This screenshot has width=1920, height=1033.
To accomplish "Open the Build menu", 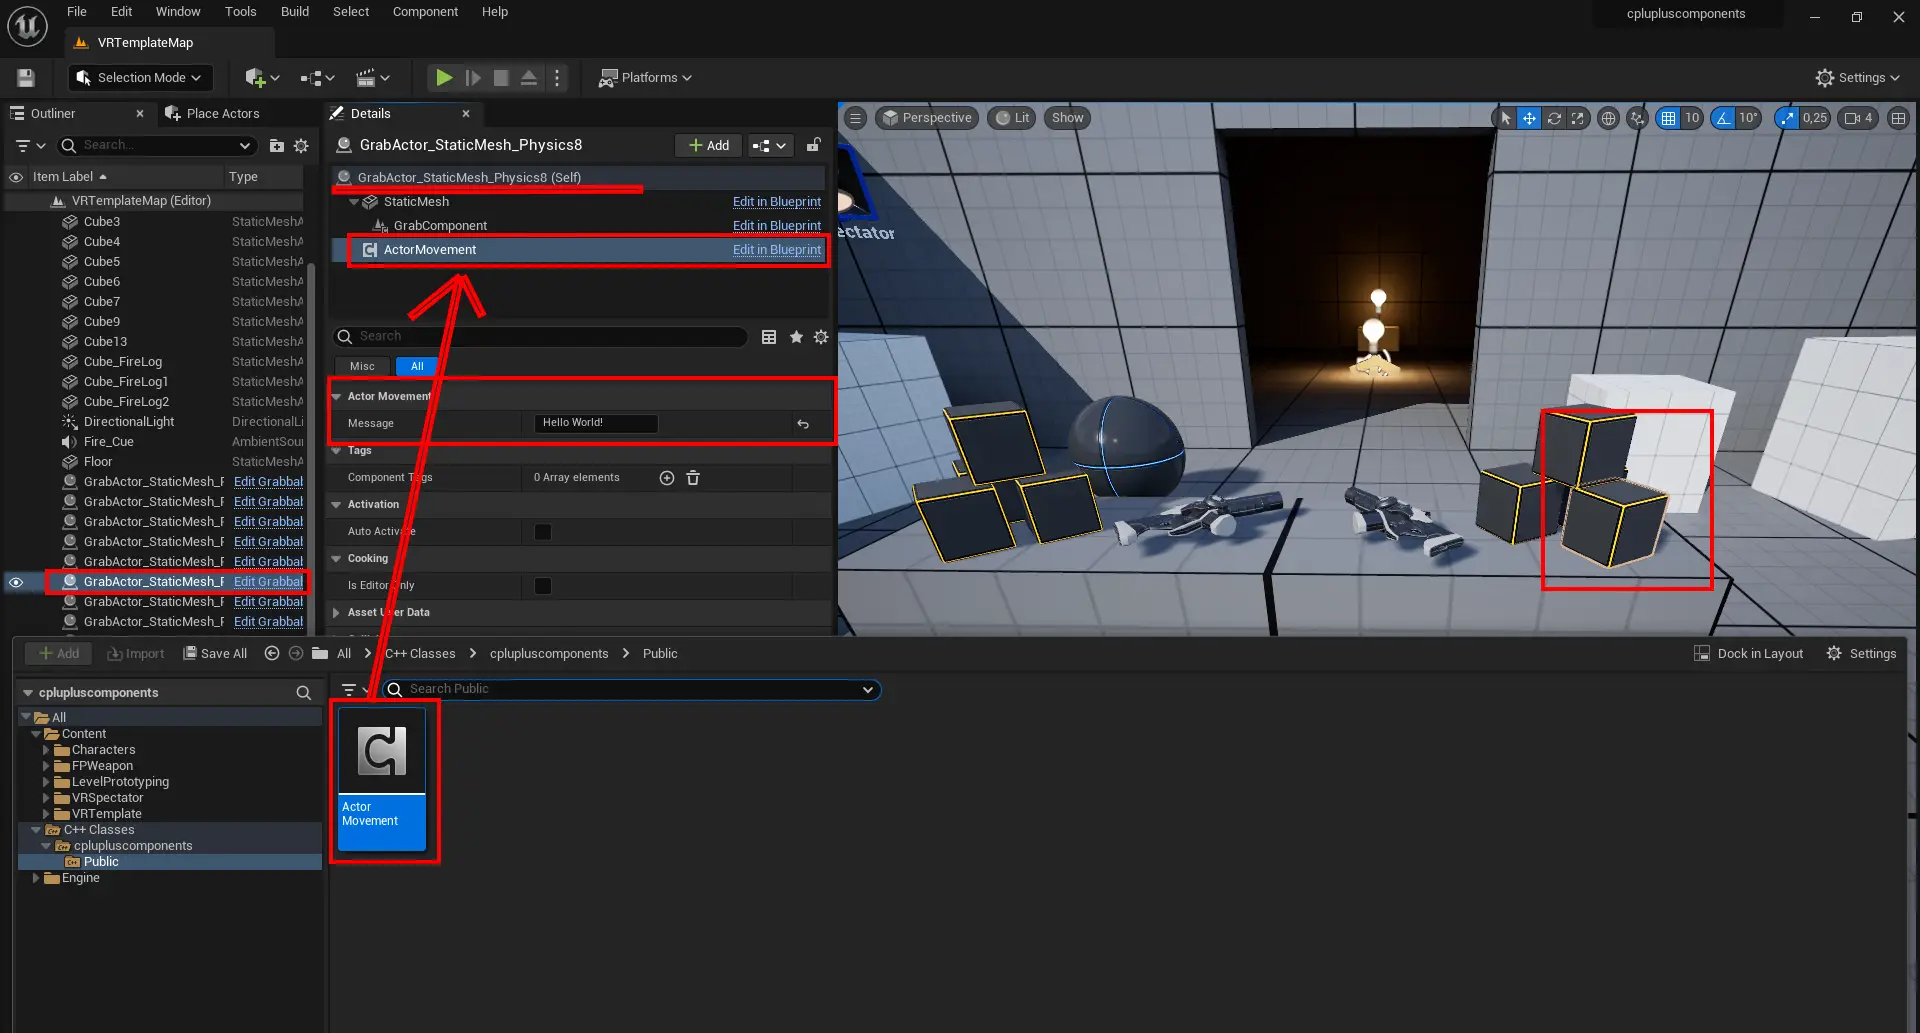I will coord(294,11).
